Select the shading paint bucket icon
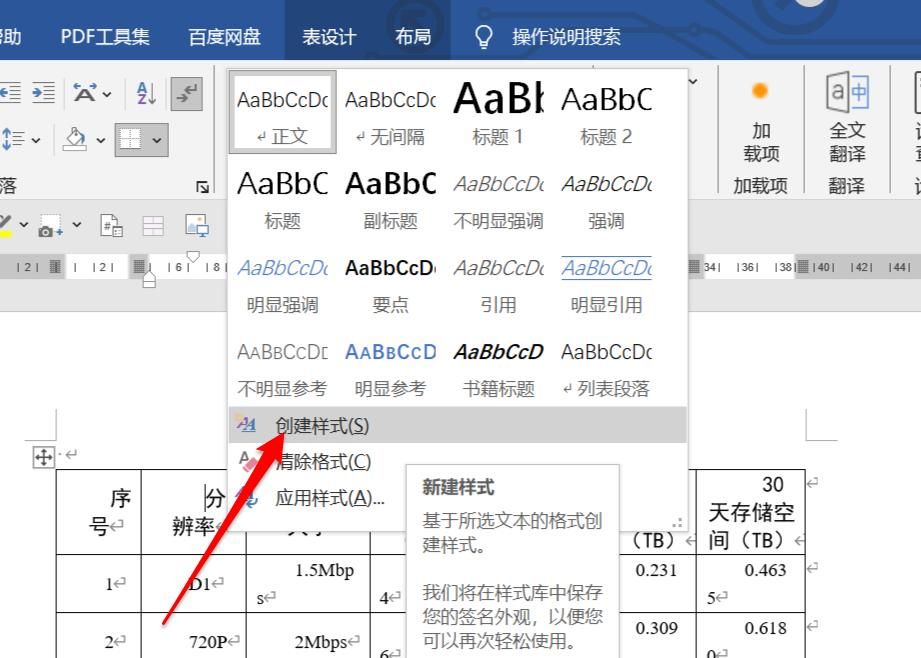Viewport: 921px width, 658px height. click(x=74, y=138)
